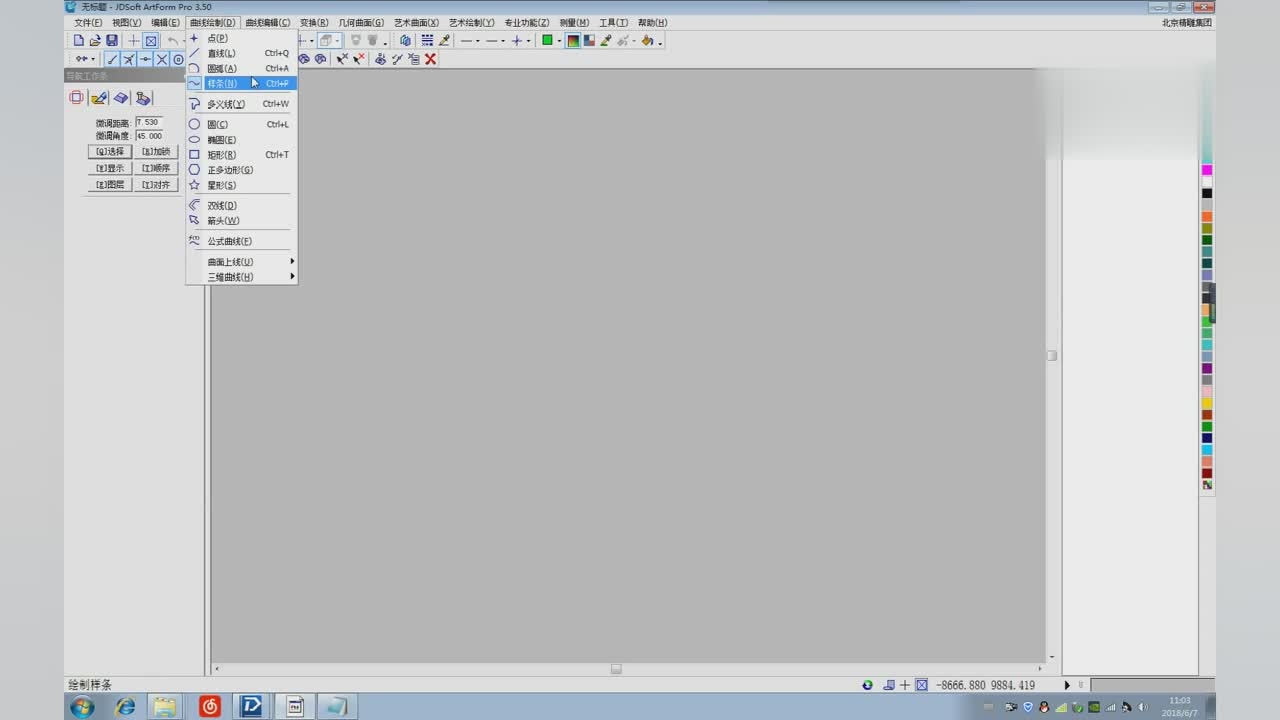Click the paint bucket toolbar icon
The width and height of the screenshot is (1280, 720).
pyautogui.click(x=647, y=40)
